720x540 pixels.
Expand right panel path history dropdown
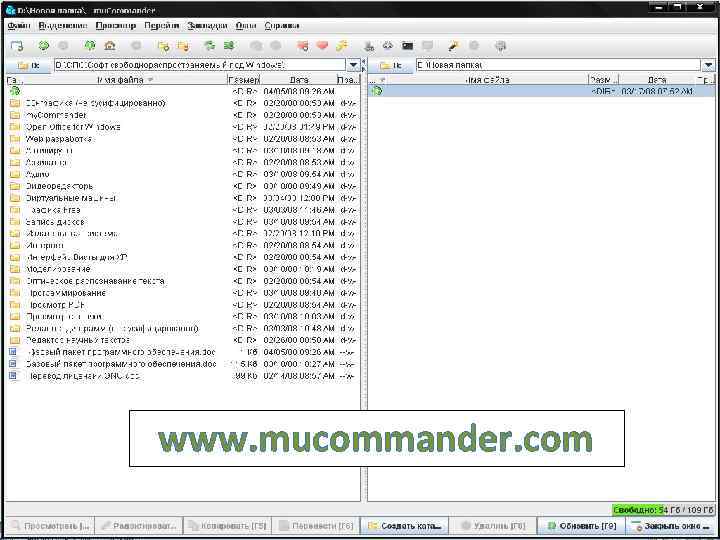(708, 65)
